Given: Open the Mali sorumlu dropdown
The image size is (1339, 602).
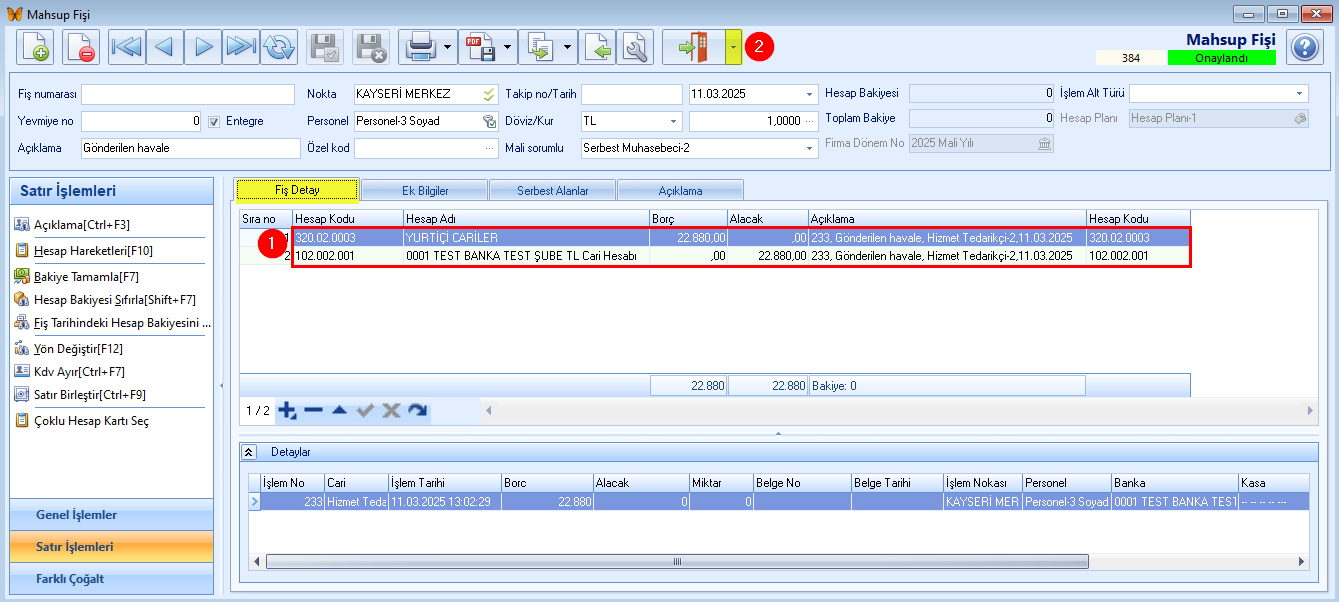Looking at the screenshot, I should [809, 148].
